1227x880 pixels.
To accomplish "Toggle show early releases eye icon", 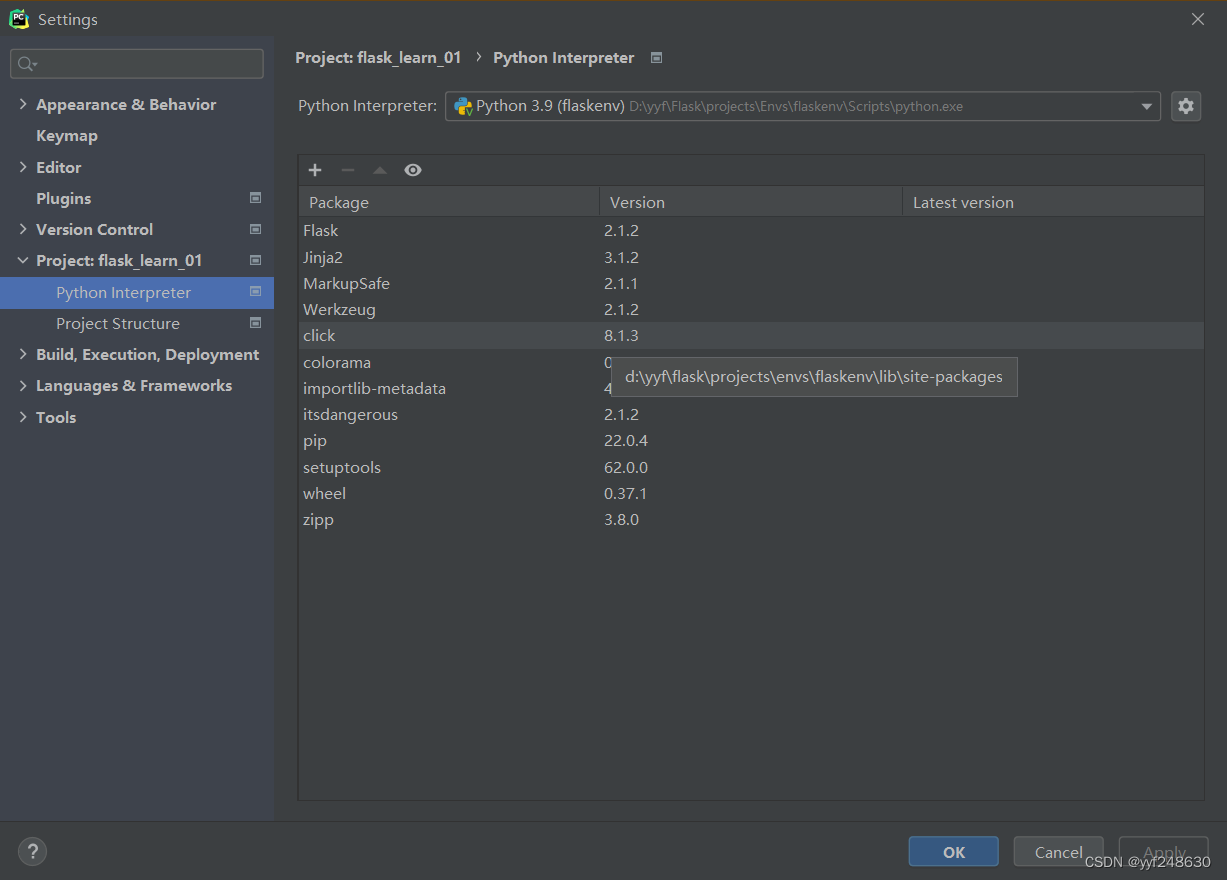I will coord(413,170).
